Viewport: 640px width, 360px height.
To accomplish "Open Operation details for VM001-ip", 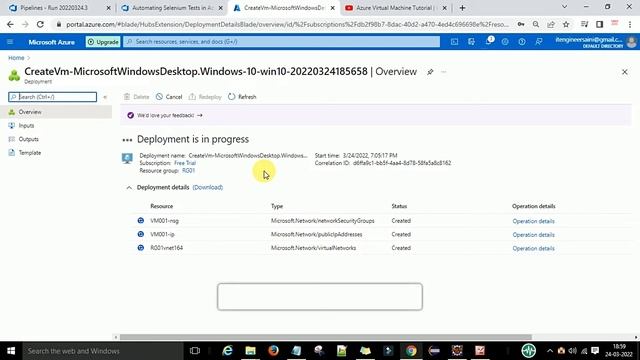I will [x=533, y=235].
